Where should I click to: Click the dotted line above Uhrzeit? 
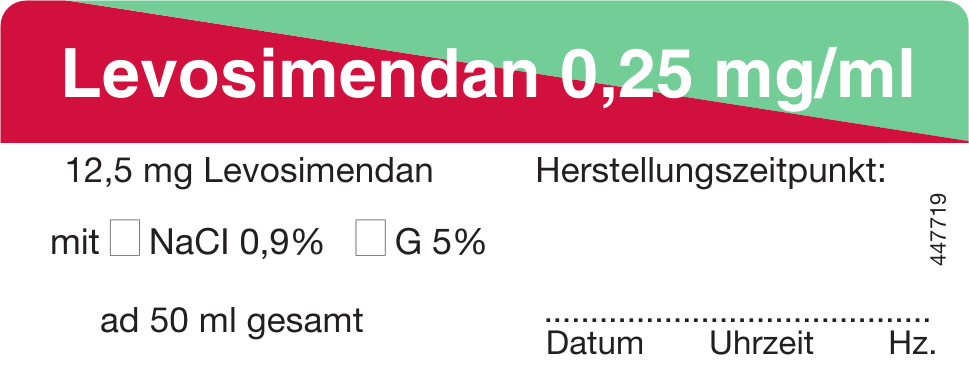(761, 320)
